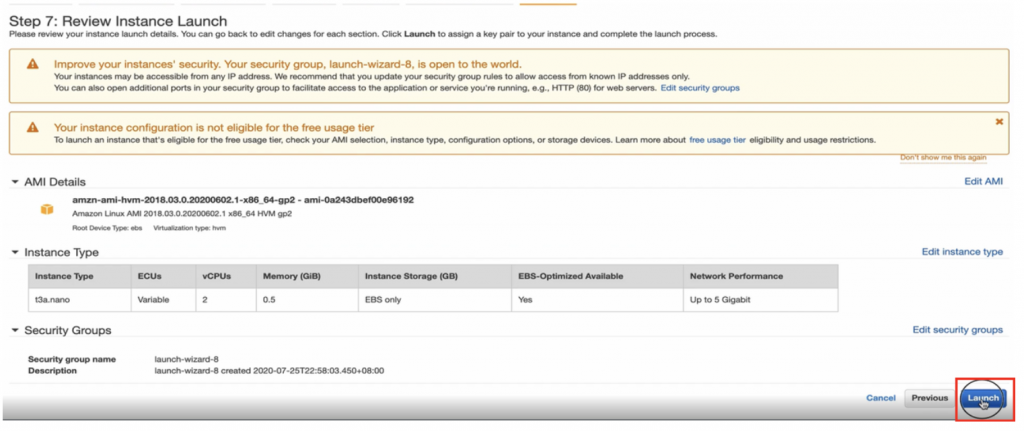Click the Amazon Linux AMI description line

click(x=182, y=214)
